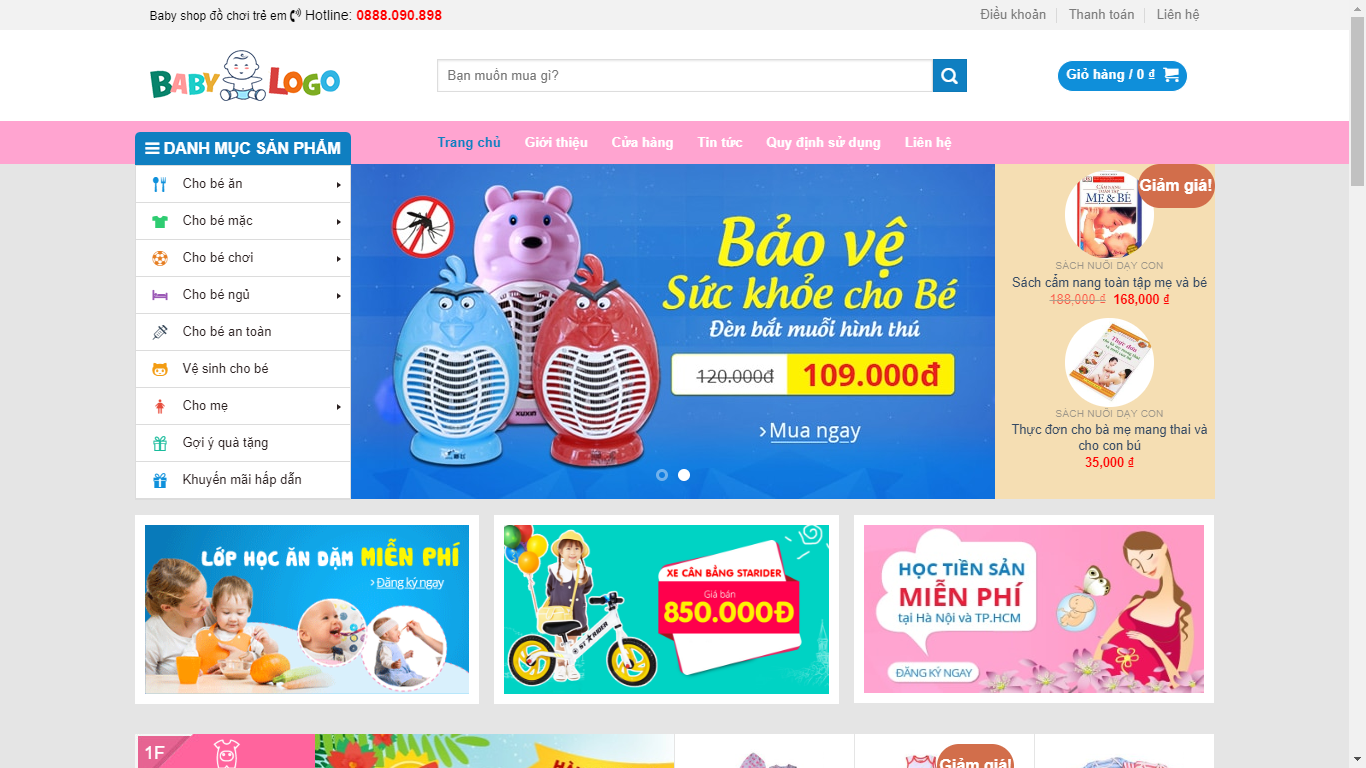The image size is (1366, 768).
Task: Open the shopping cart icon
Action: 1171,75
